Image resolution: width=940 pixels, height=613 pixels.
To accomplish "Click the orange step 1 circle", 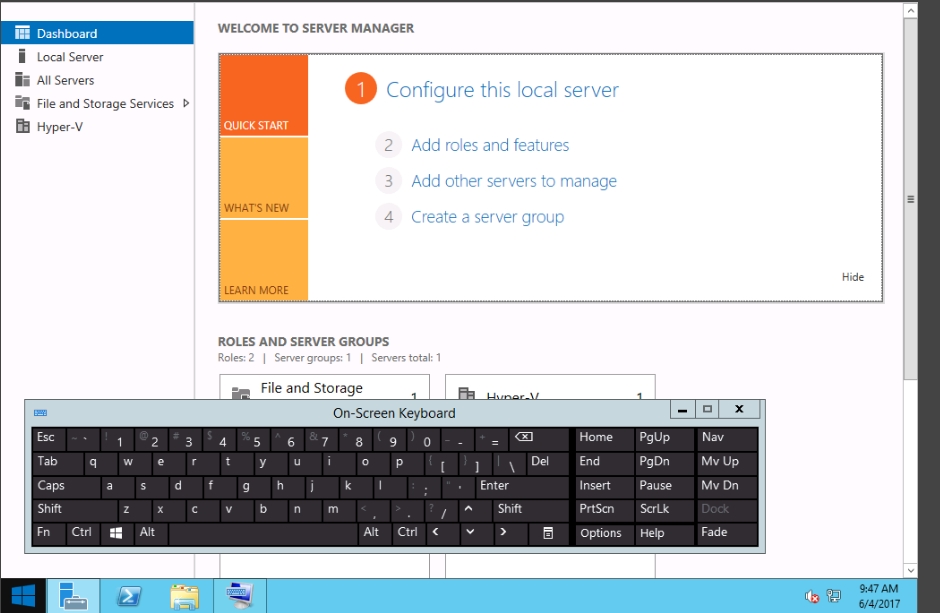I will point(360,89).
